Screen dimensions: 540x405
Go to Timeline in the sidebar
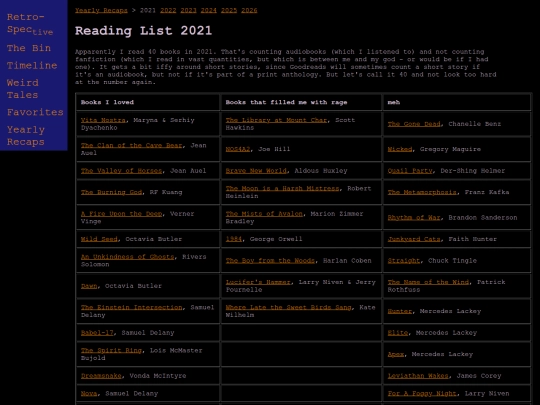point(32,65)
